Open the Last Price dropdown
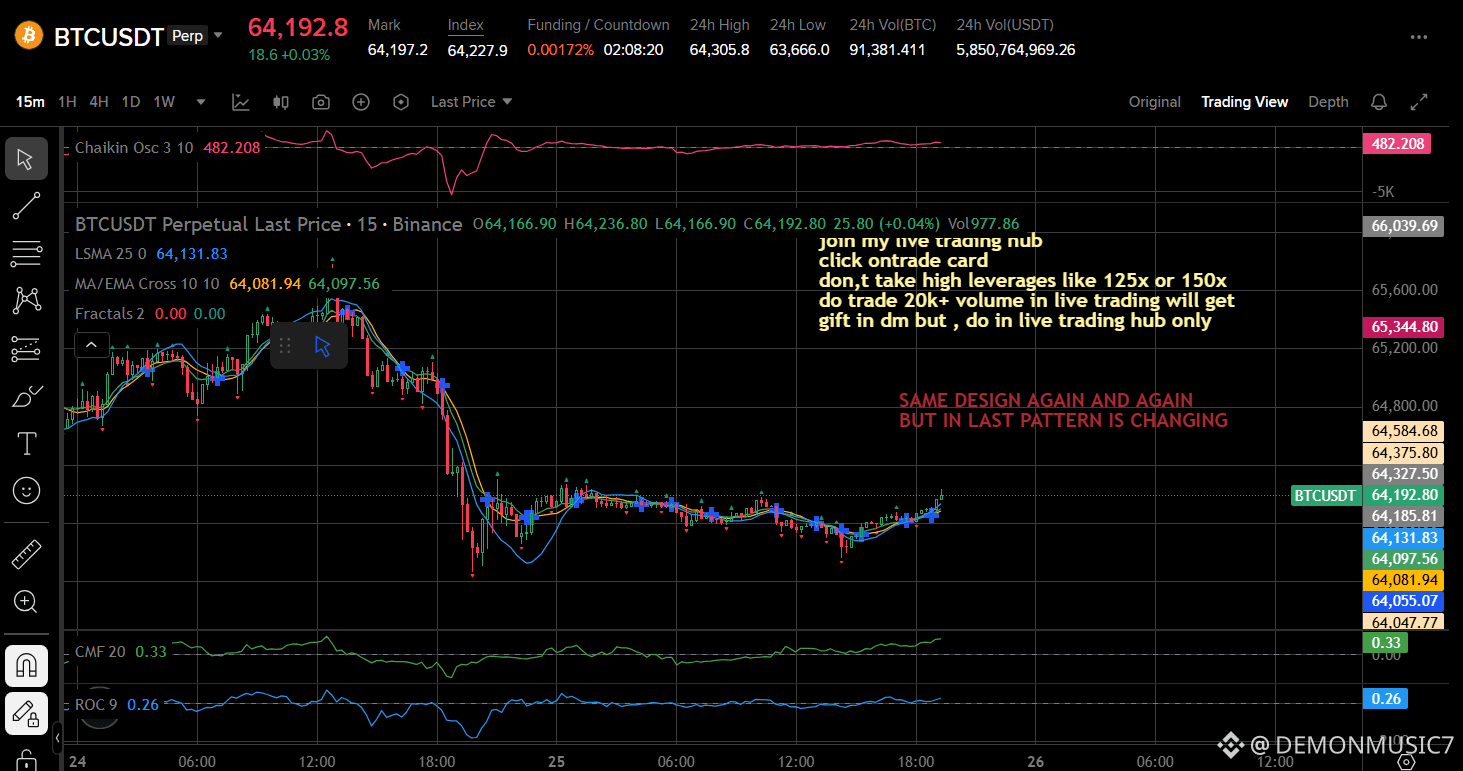The height and width of the screenshot is (771, 1463). pos(472,102)
